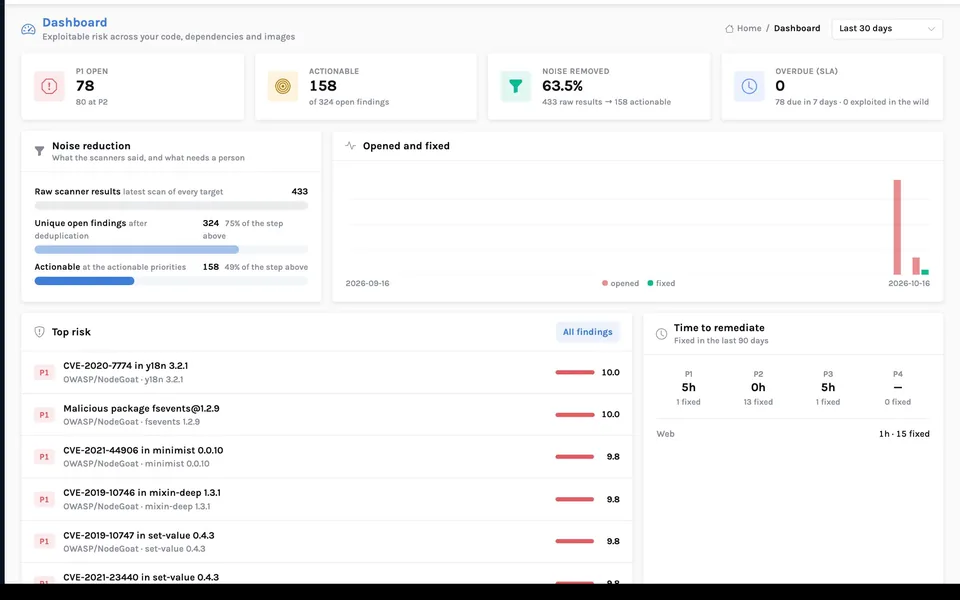Open Malicious package fsevents@1.2.9 finding

(141, 408)
